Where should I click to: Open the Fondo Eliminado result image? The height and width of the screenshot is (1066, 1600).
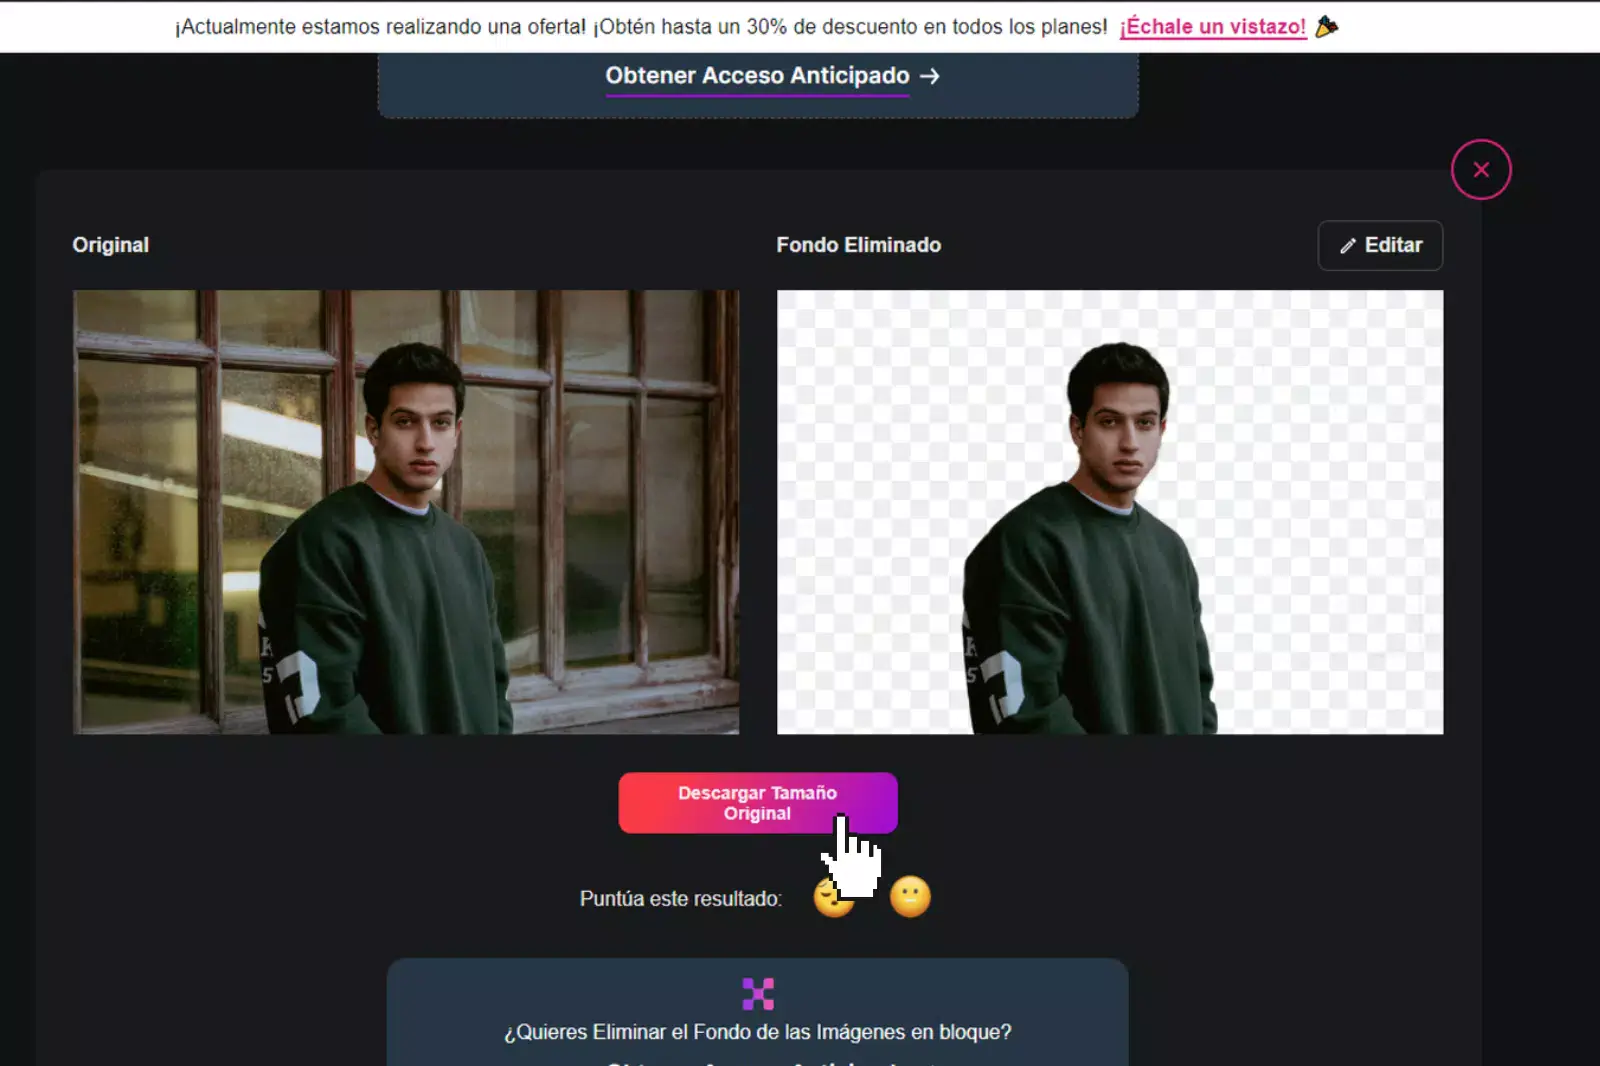click(x=1110, y=511)
